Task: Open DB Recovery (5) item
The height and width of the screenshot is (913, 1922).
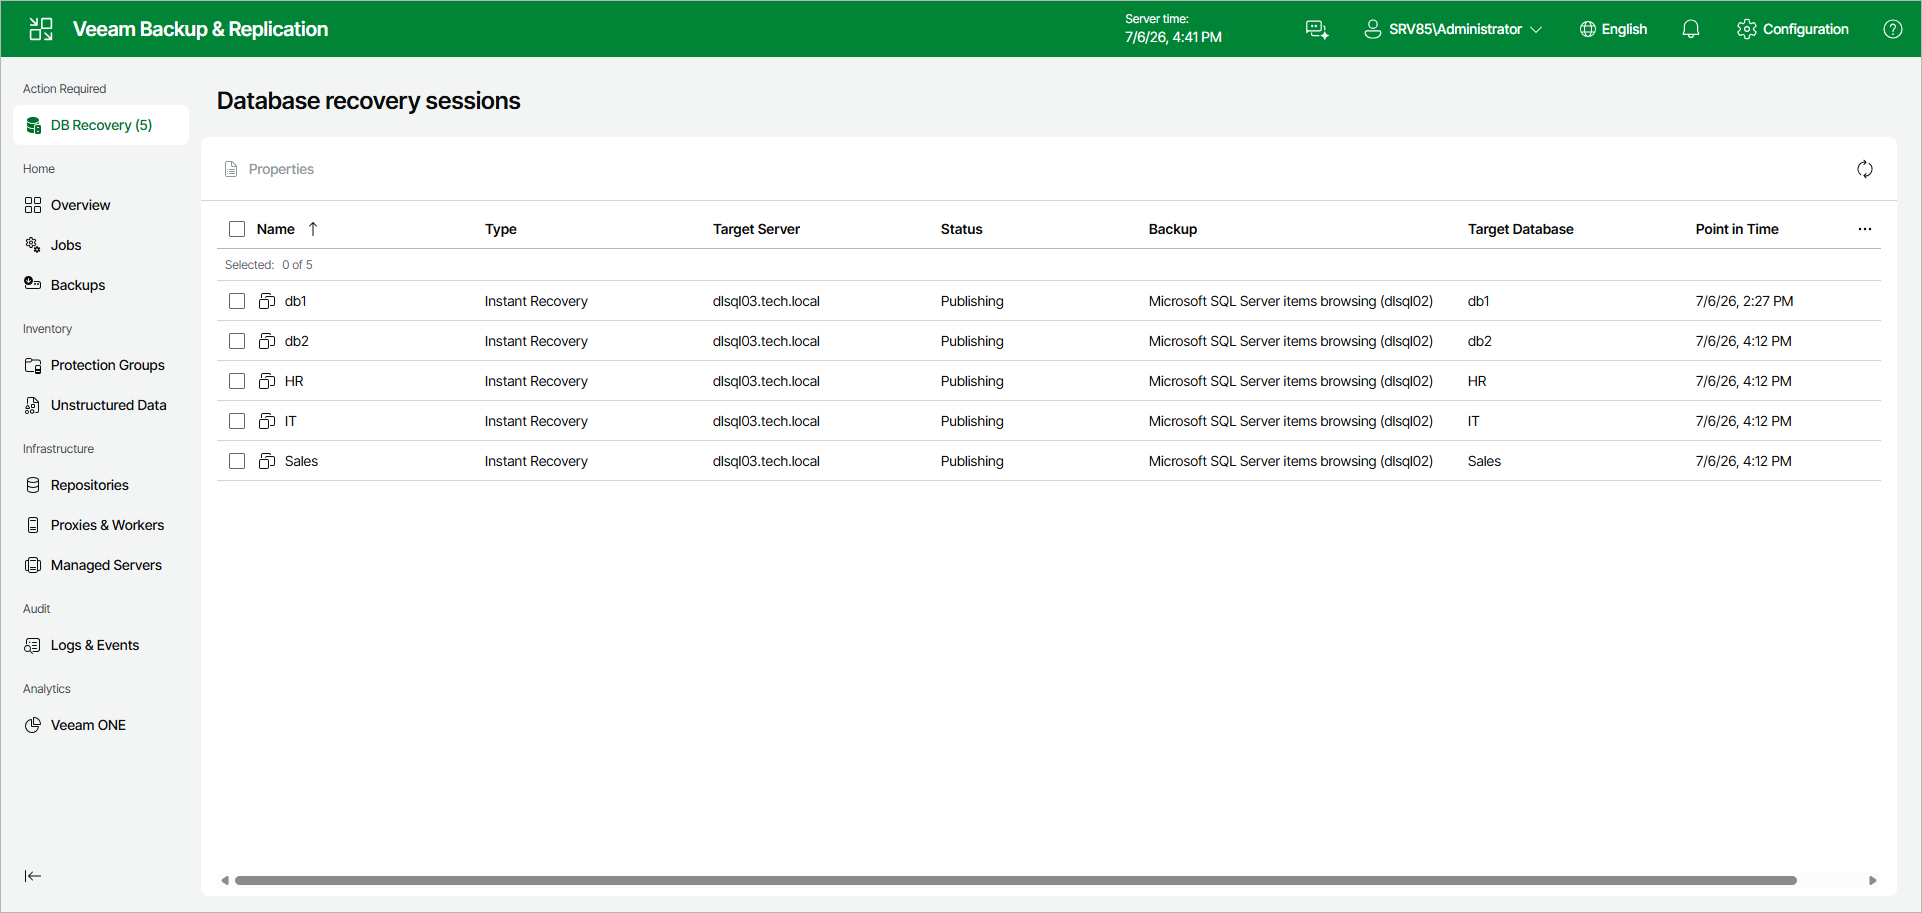Action: tap(101, 125)
